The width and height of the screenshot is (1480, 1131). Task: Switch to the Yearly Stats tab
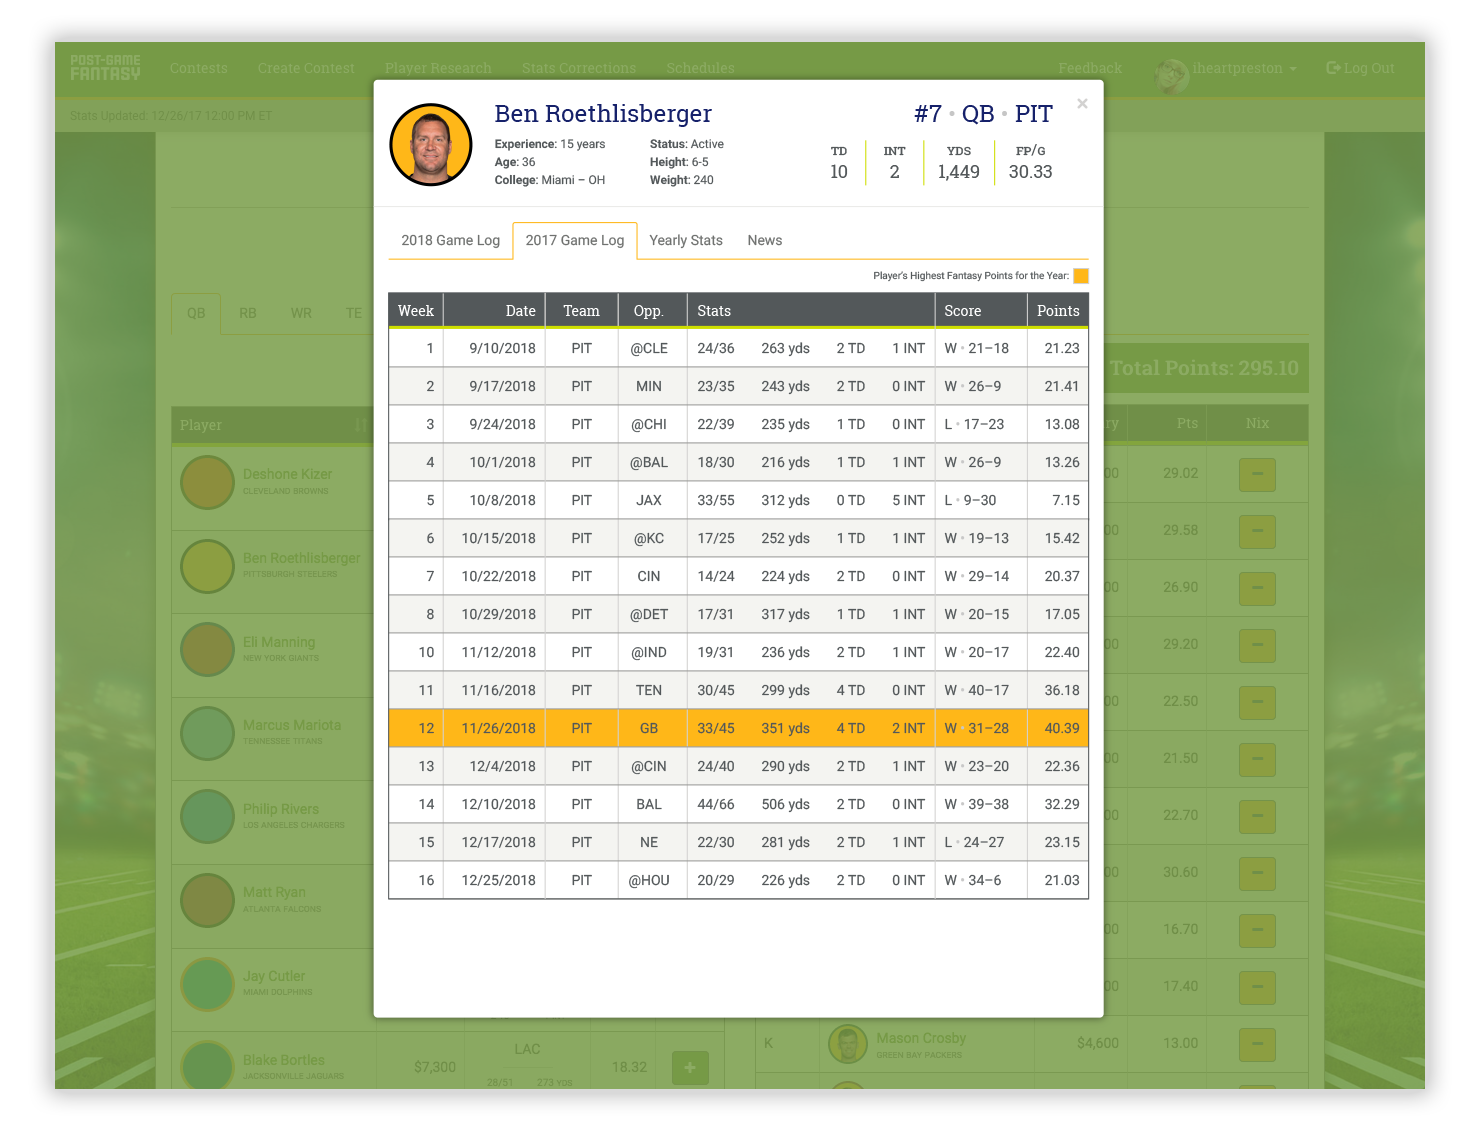(x=686, y=240)
